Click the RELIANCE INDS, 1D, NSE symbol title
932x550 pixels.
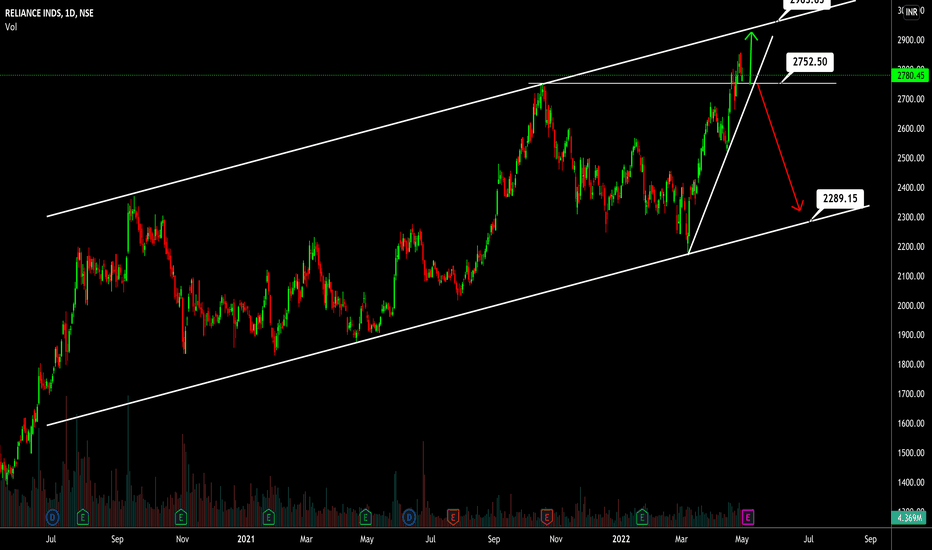click(49, 13)
